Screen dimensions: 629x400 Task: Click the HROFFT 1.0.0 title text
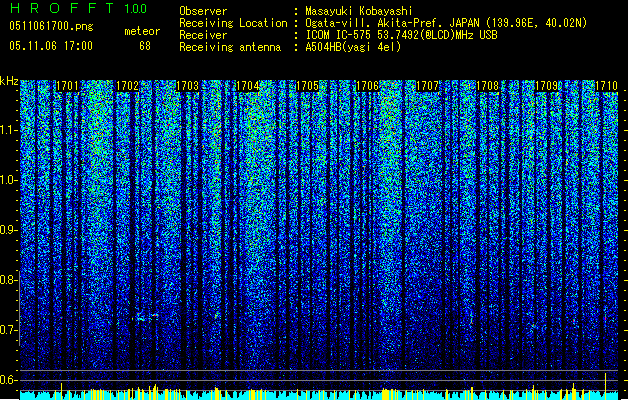pyautogui.click(x=78, y=8)
